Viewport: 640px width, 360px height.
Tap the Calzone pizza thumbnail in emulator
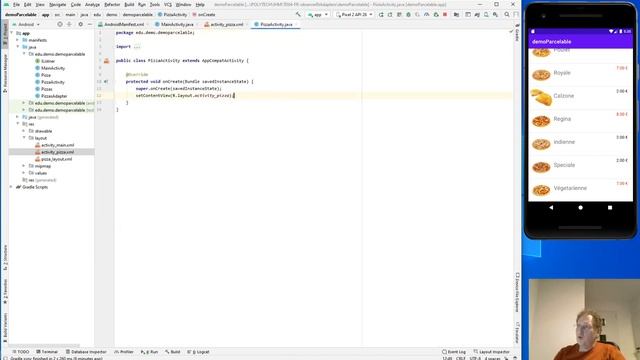click(x=541, y=98)
